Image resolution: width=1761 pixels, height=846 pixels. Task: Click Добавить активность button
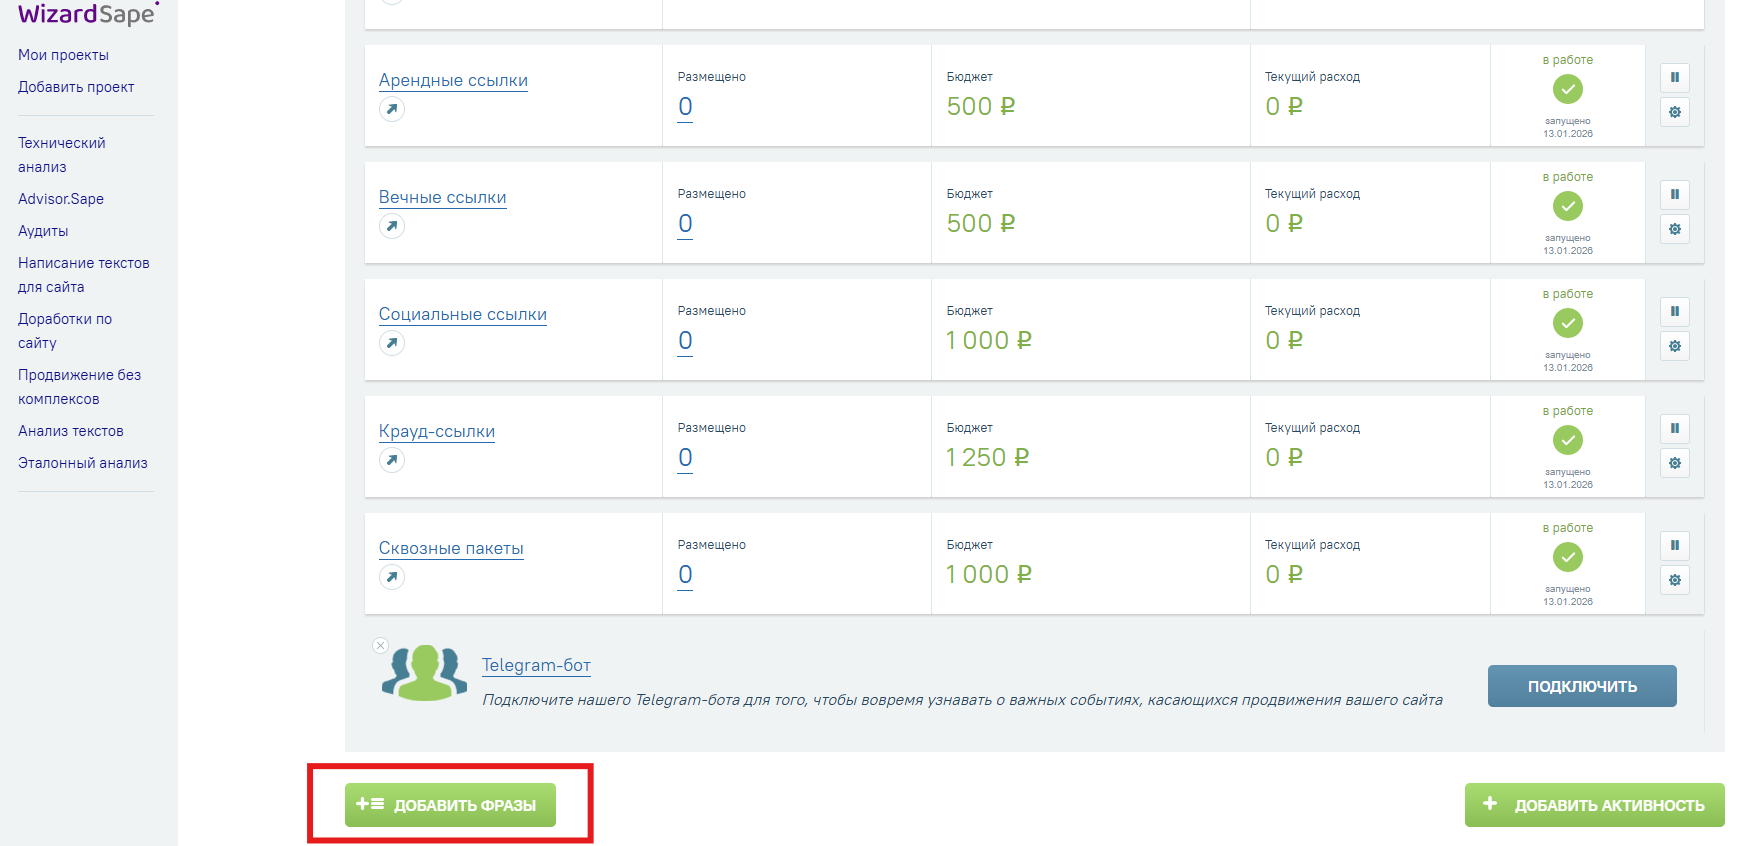(1594, 805)
